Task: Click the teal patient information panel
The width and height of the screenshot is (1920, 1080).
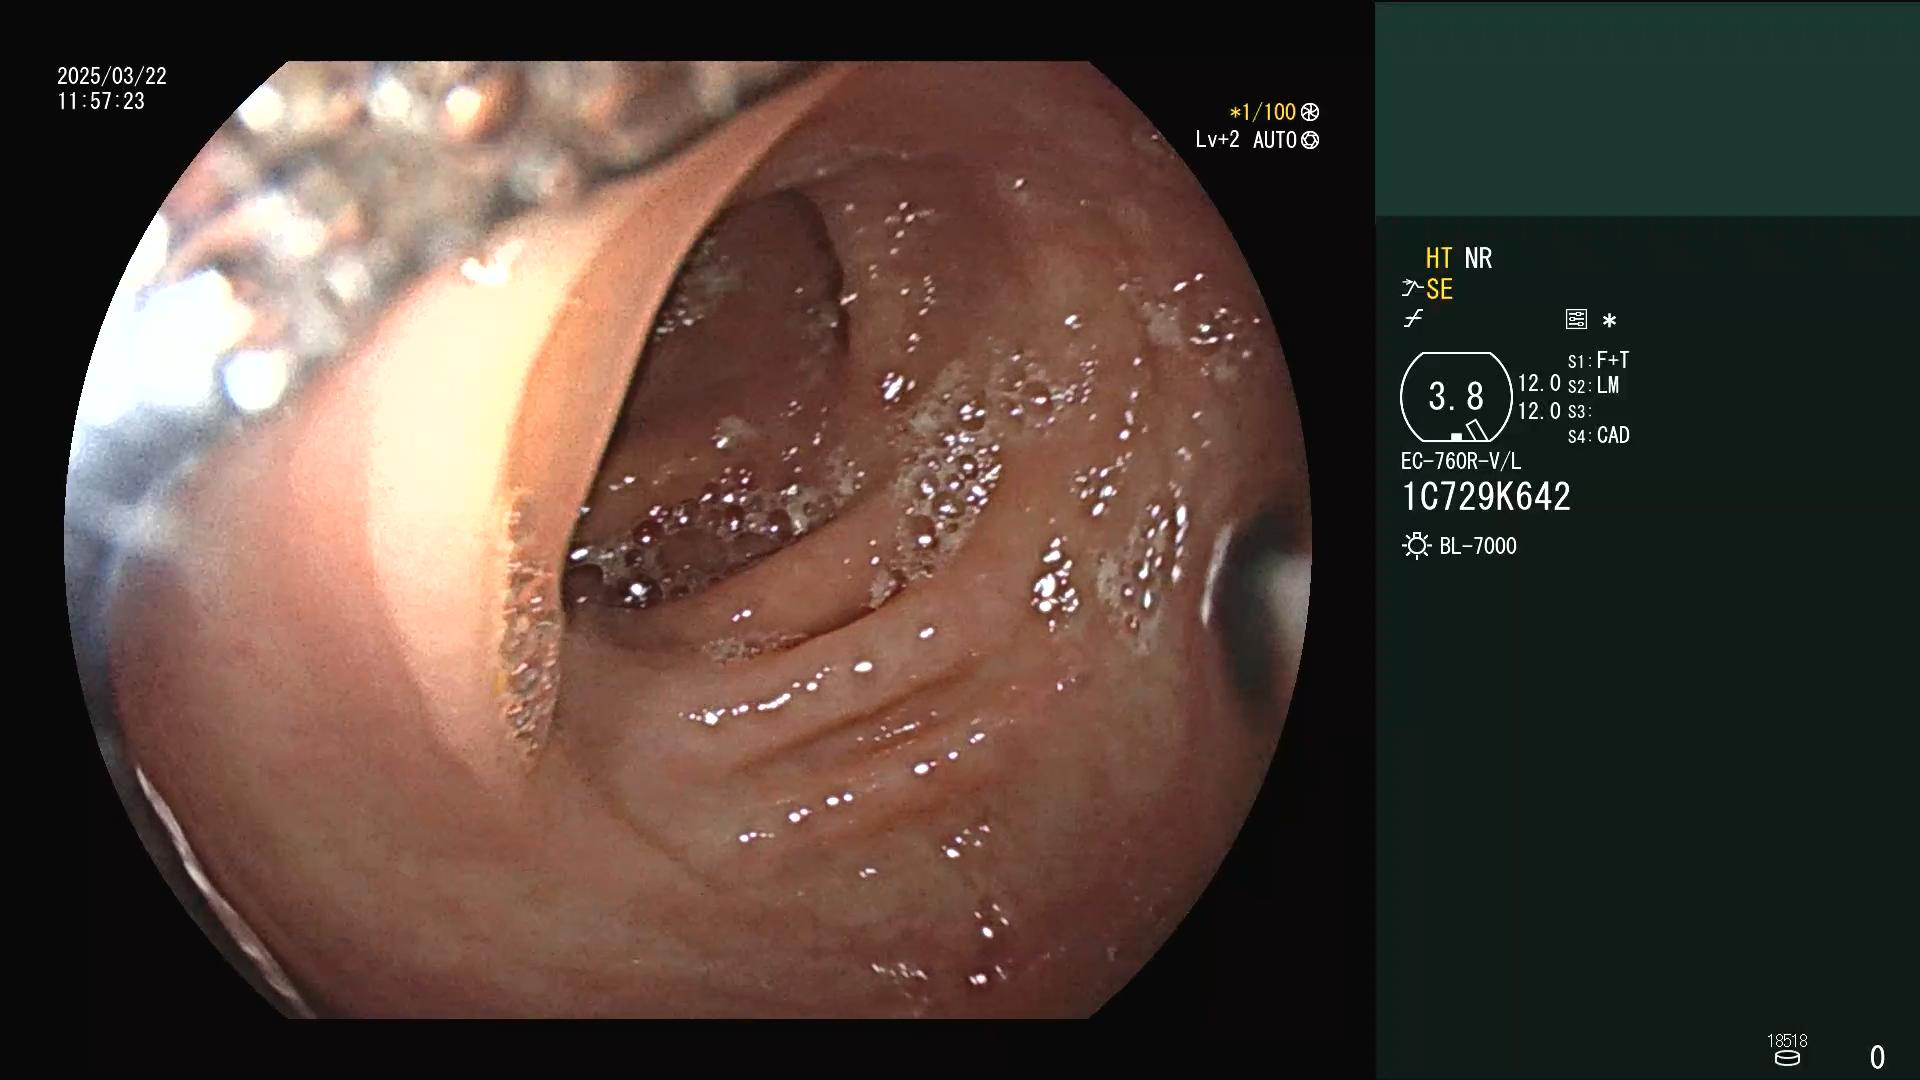Action: tap(1647, 110)
